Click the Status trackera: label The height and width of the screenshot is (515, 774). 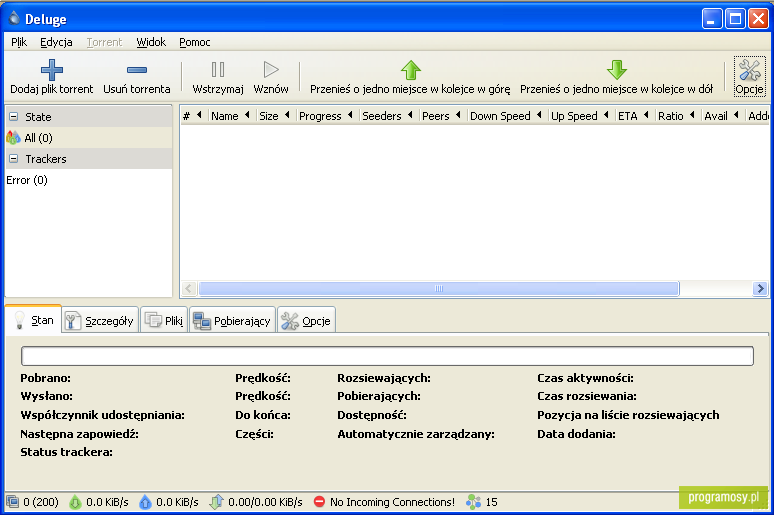tap(66, 452)
